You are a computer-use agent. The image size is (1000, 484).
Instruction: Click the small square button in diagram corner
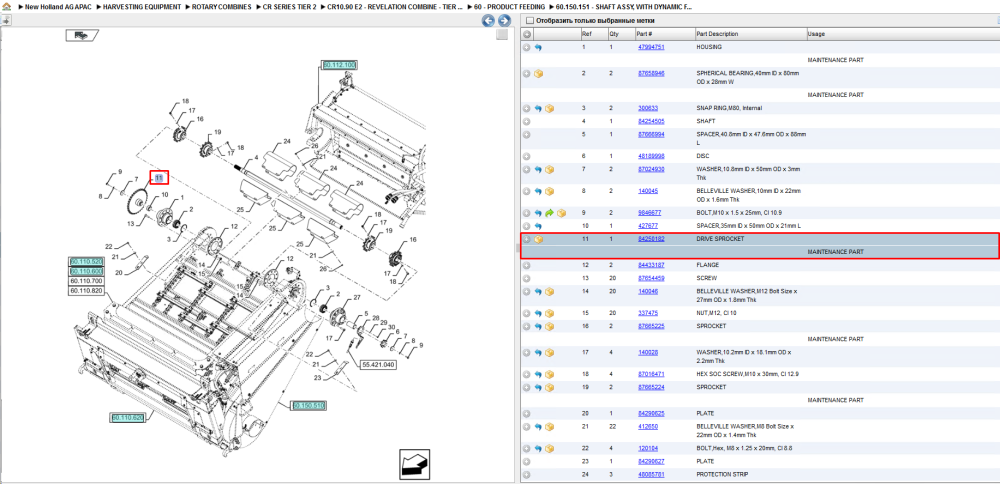click(x=503, y=34)
